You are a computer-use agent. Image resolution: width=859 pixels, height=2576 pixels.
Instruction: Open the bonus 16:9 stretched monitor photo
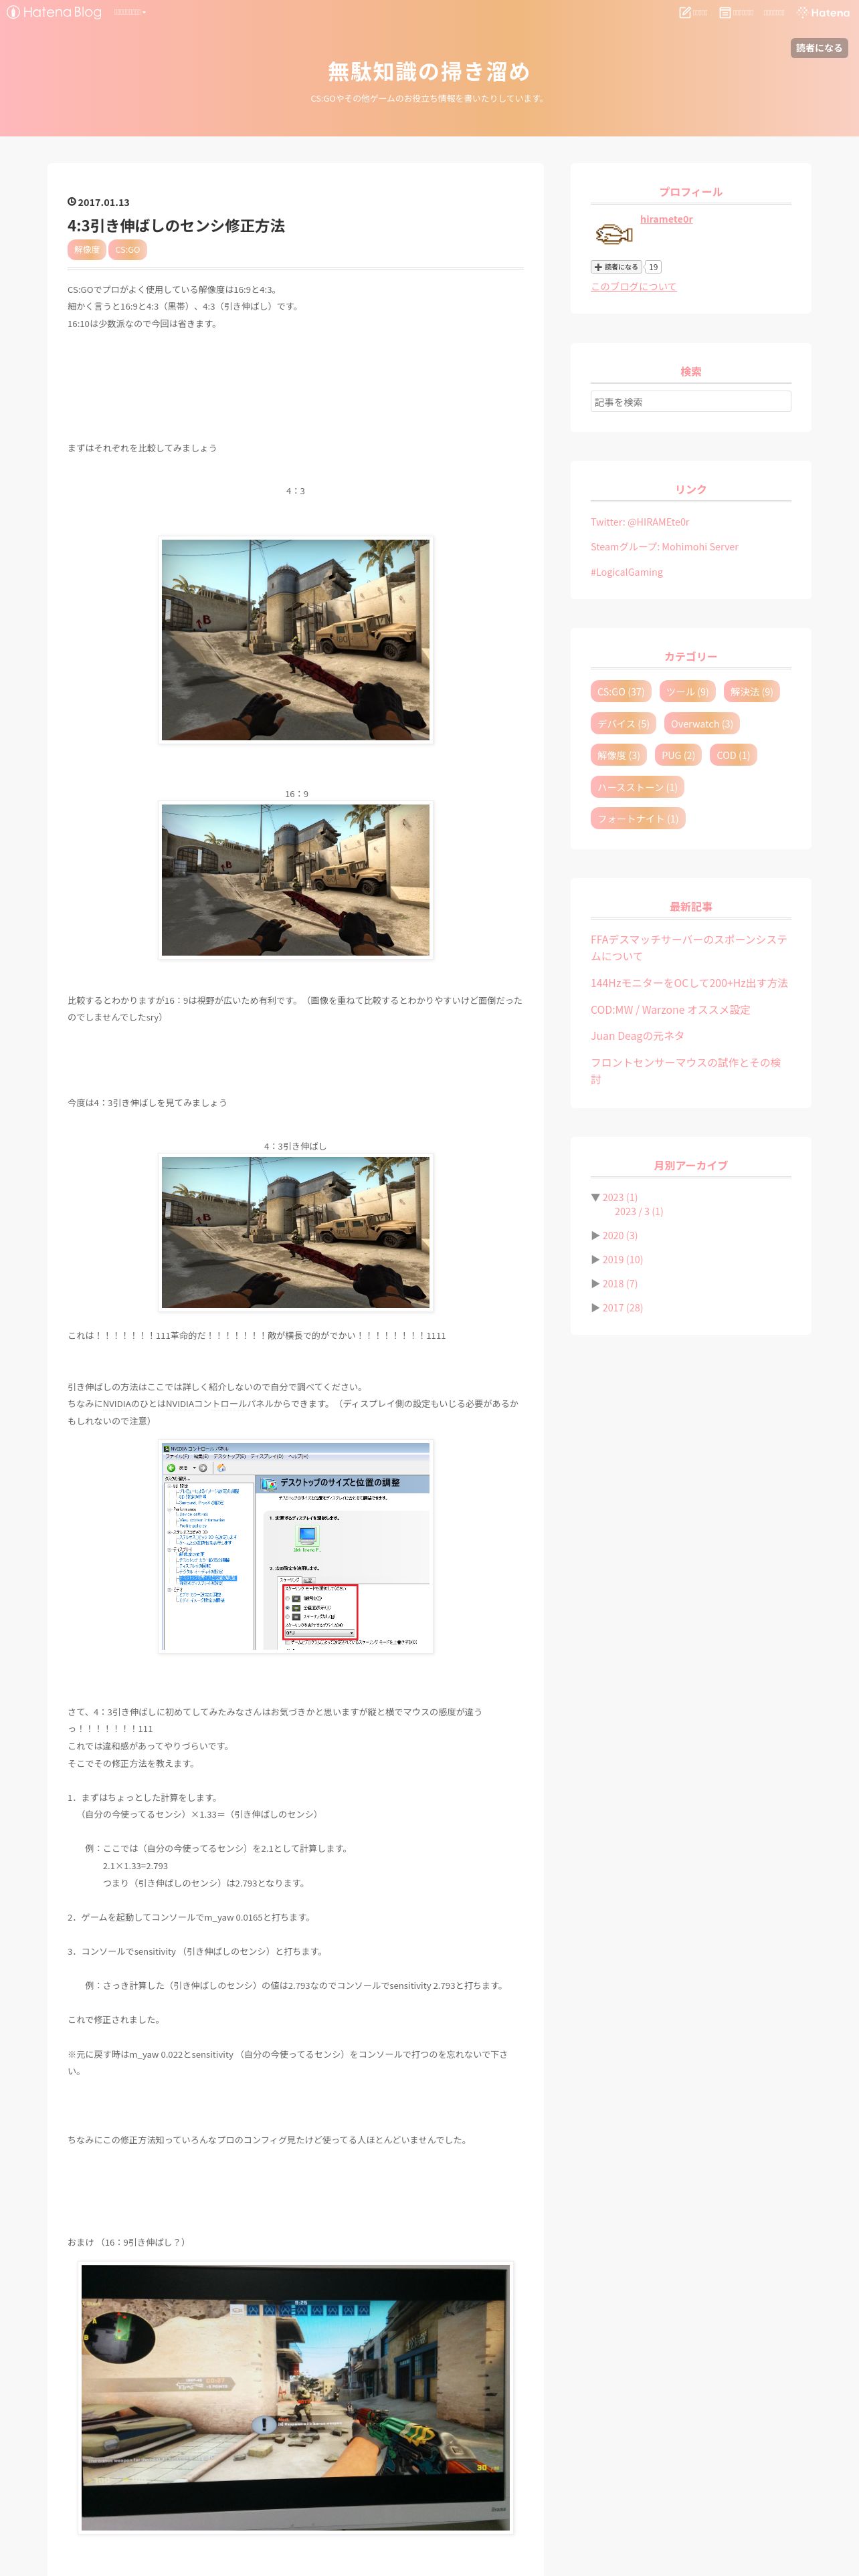[296, 2397]
